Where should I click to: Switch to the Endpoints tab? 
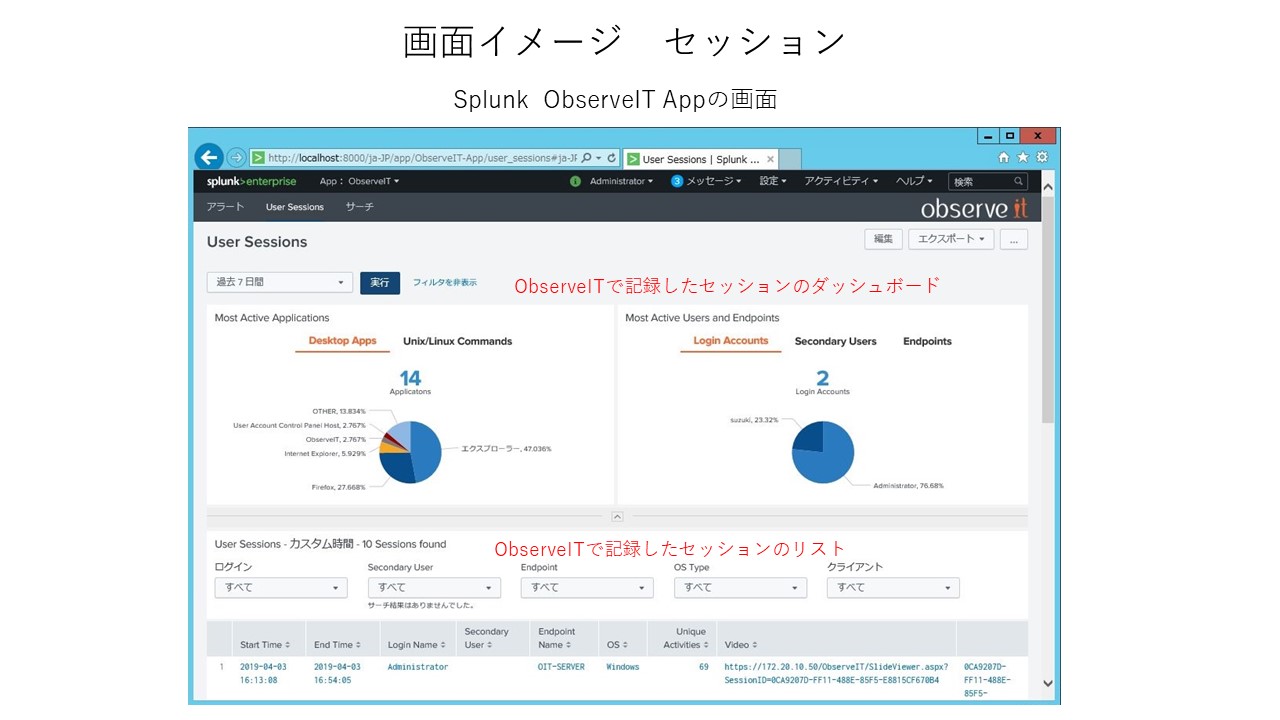pos(927,341)
